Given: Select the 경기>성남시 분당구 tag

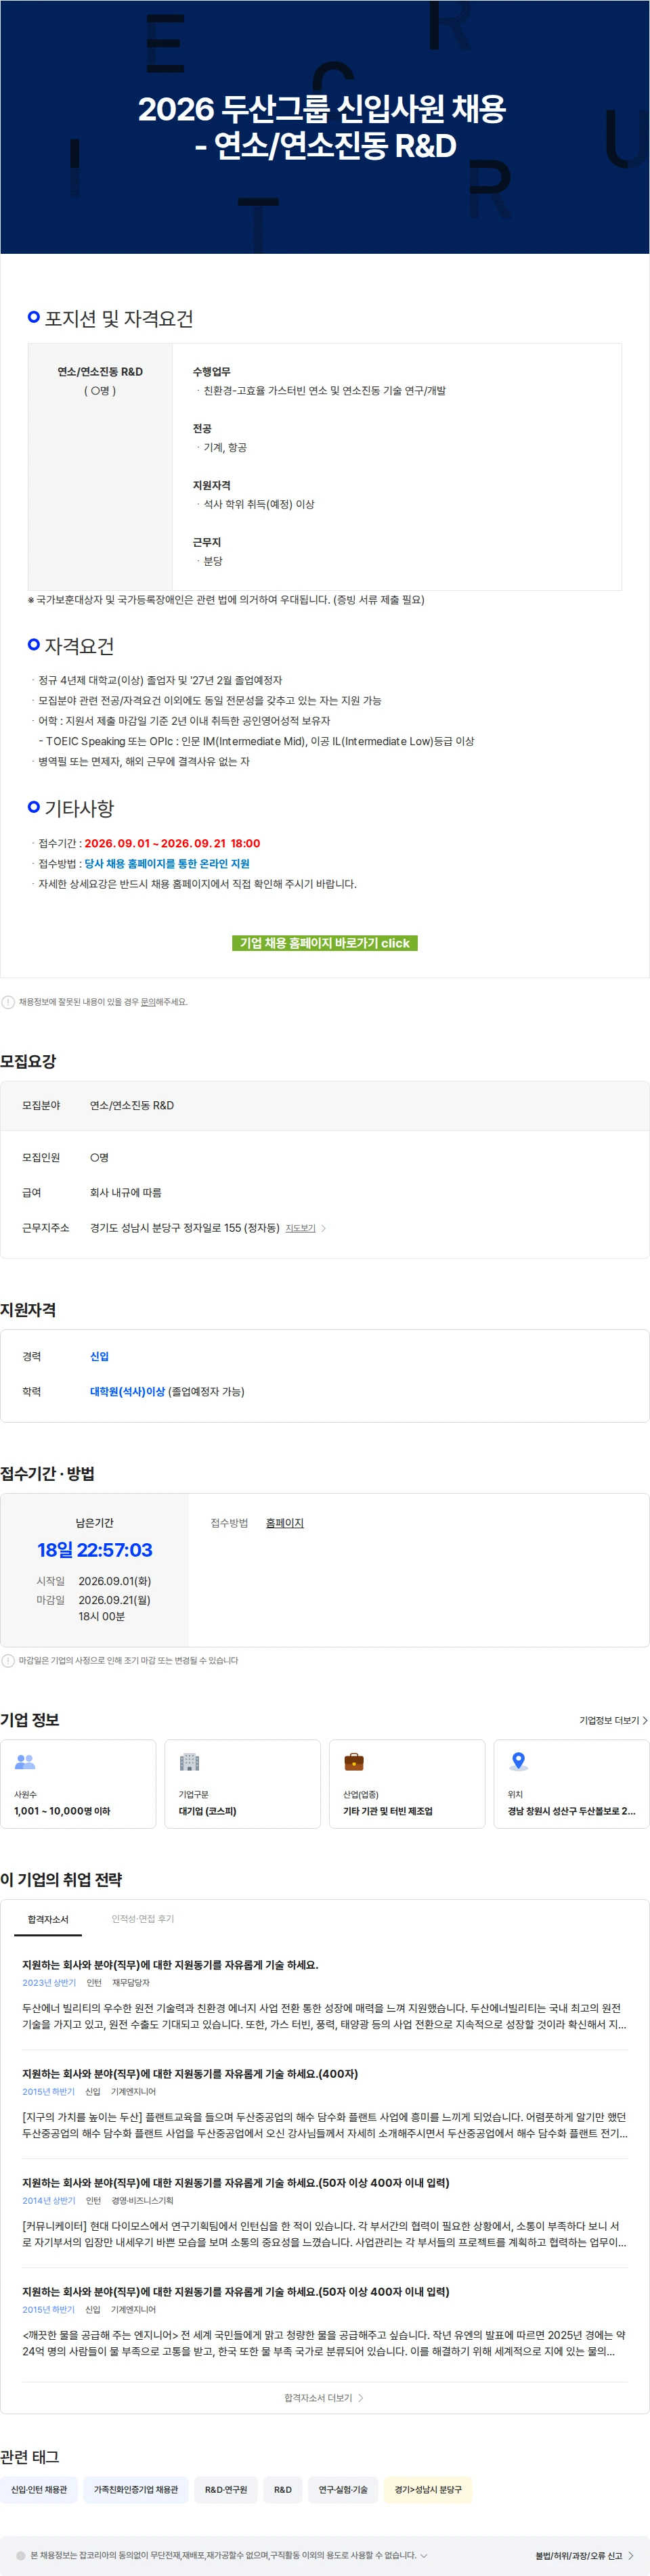Looking at the screenshot, I should (428, 2490).
